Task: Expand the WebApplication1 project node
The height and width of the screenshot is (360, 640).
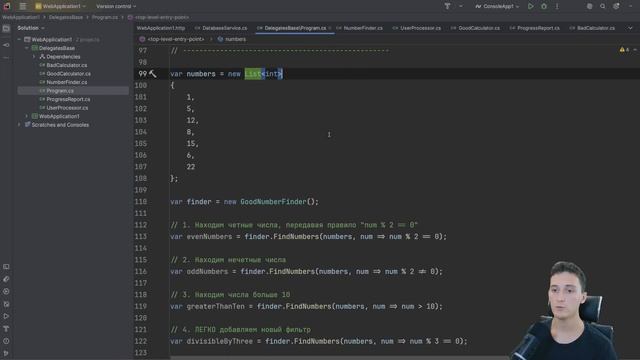Action: click(x=27, y=116)
